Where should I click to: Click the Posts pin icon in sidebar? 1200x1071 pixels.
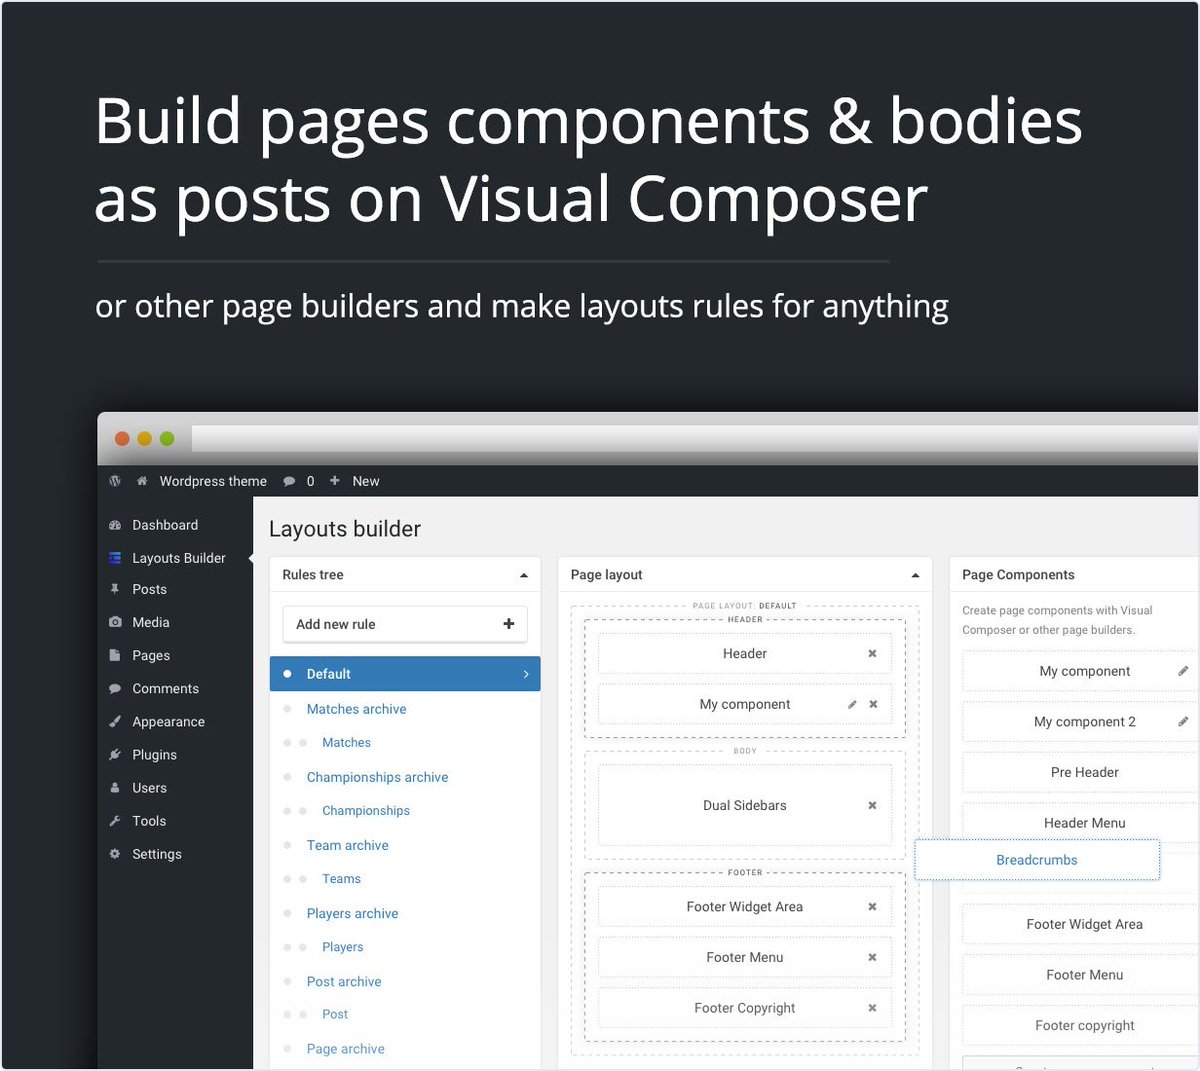pos(115,589)
